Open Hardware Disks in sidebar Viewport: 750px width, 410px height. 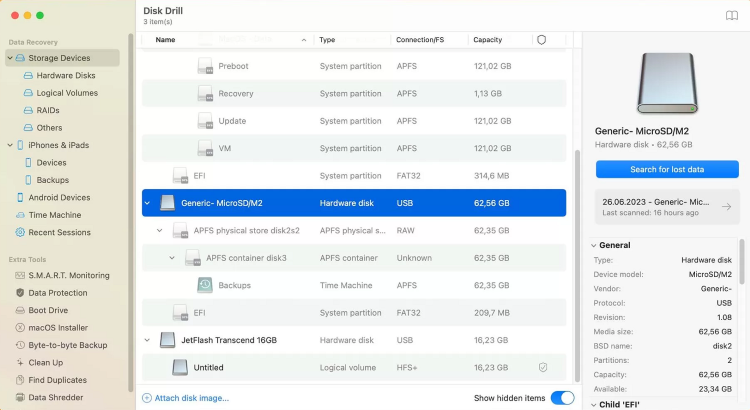coord(66,76)
